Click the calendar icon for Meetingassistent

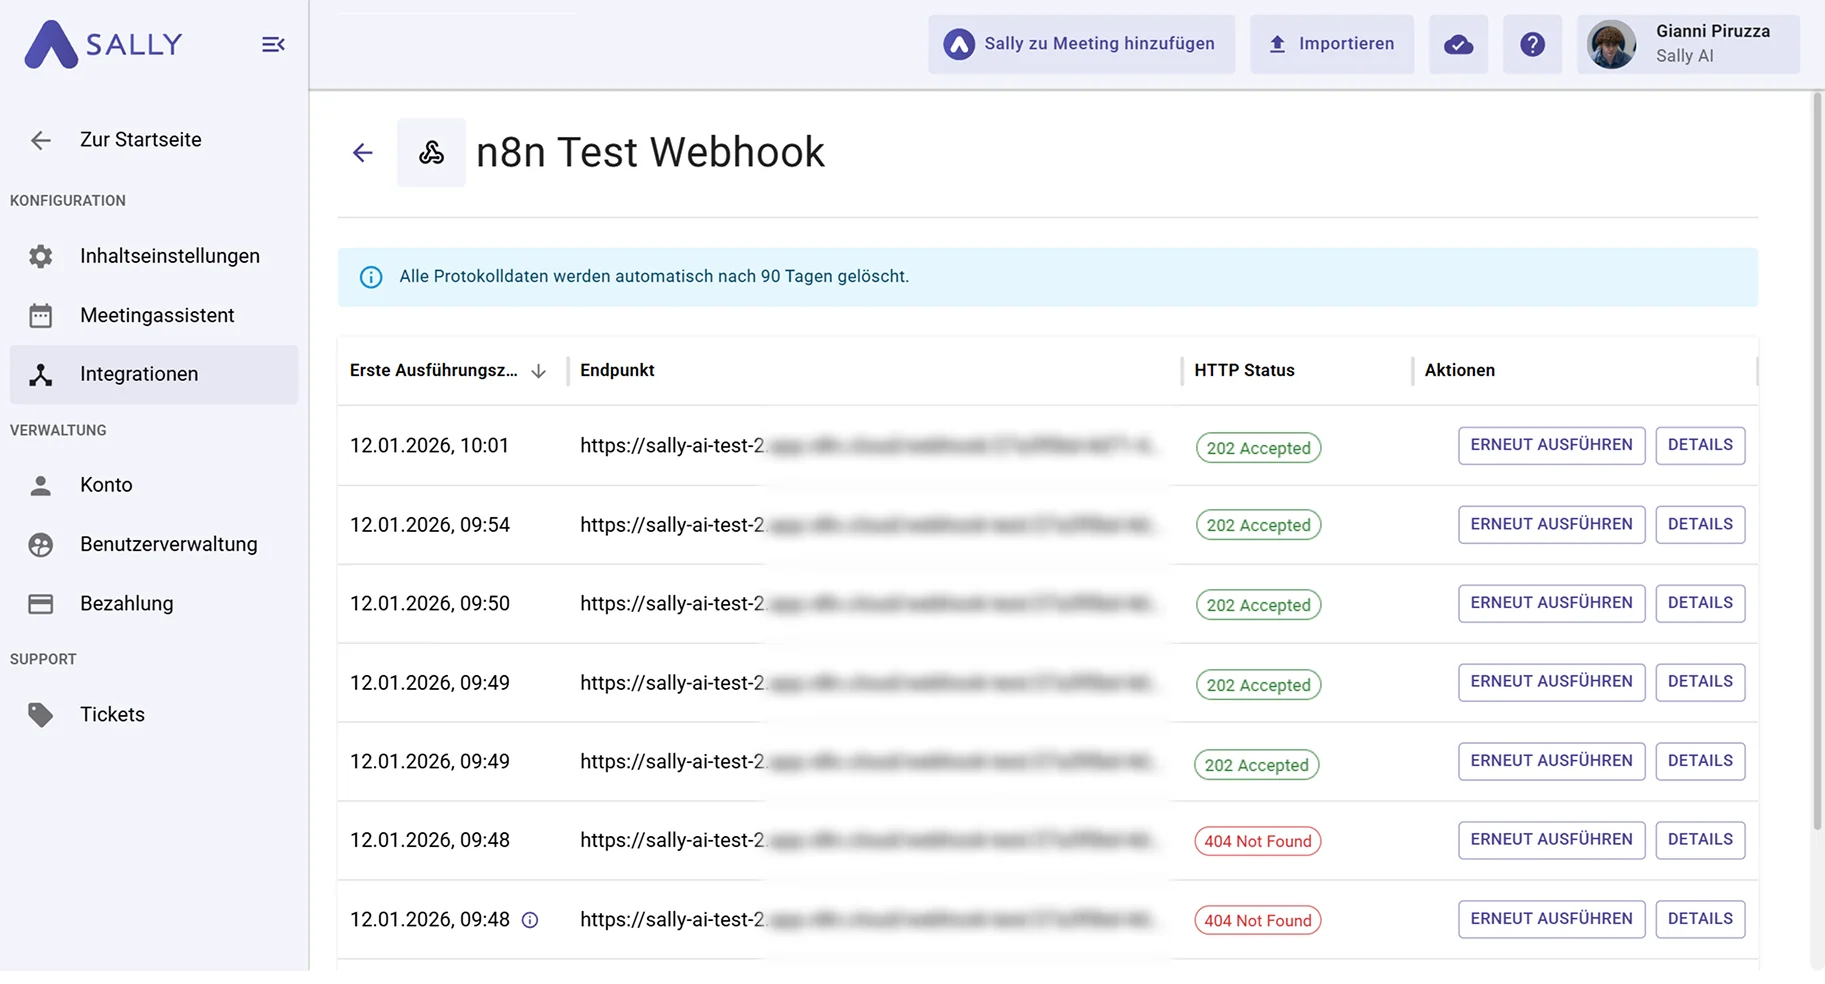click(40, 315)
